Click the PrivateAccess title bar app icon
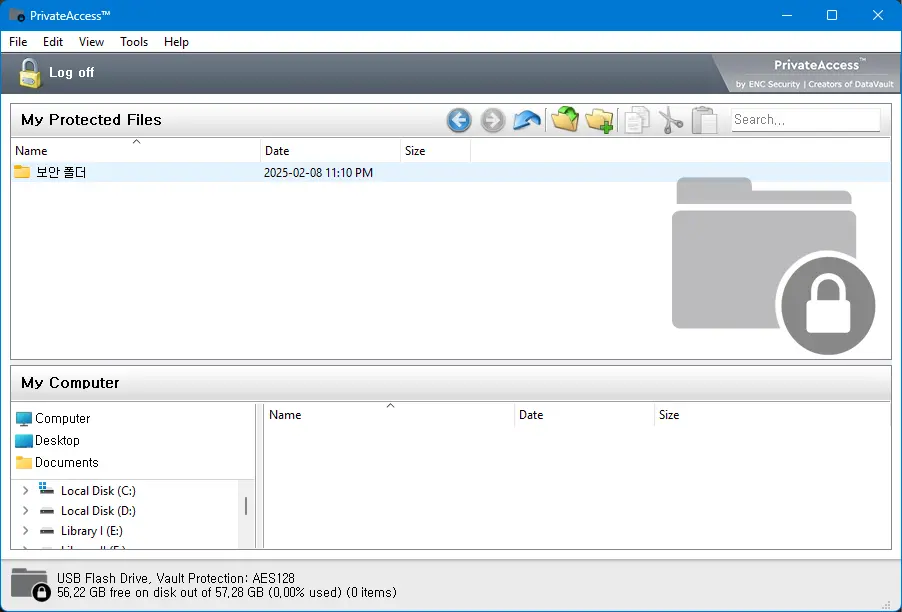Viewport: 902px width, 612px height. 17,16
